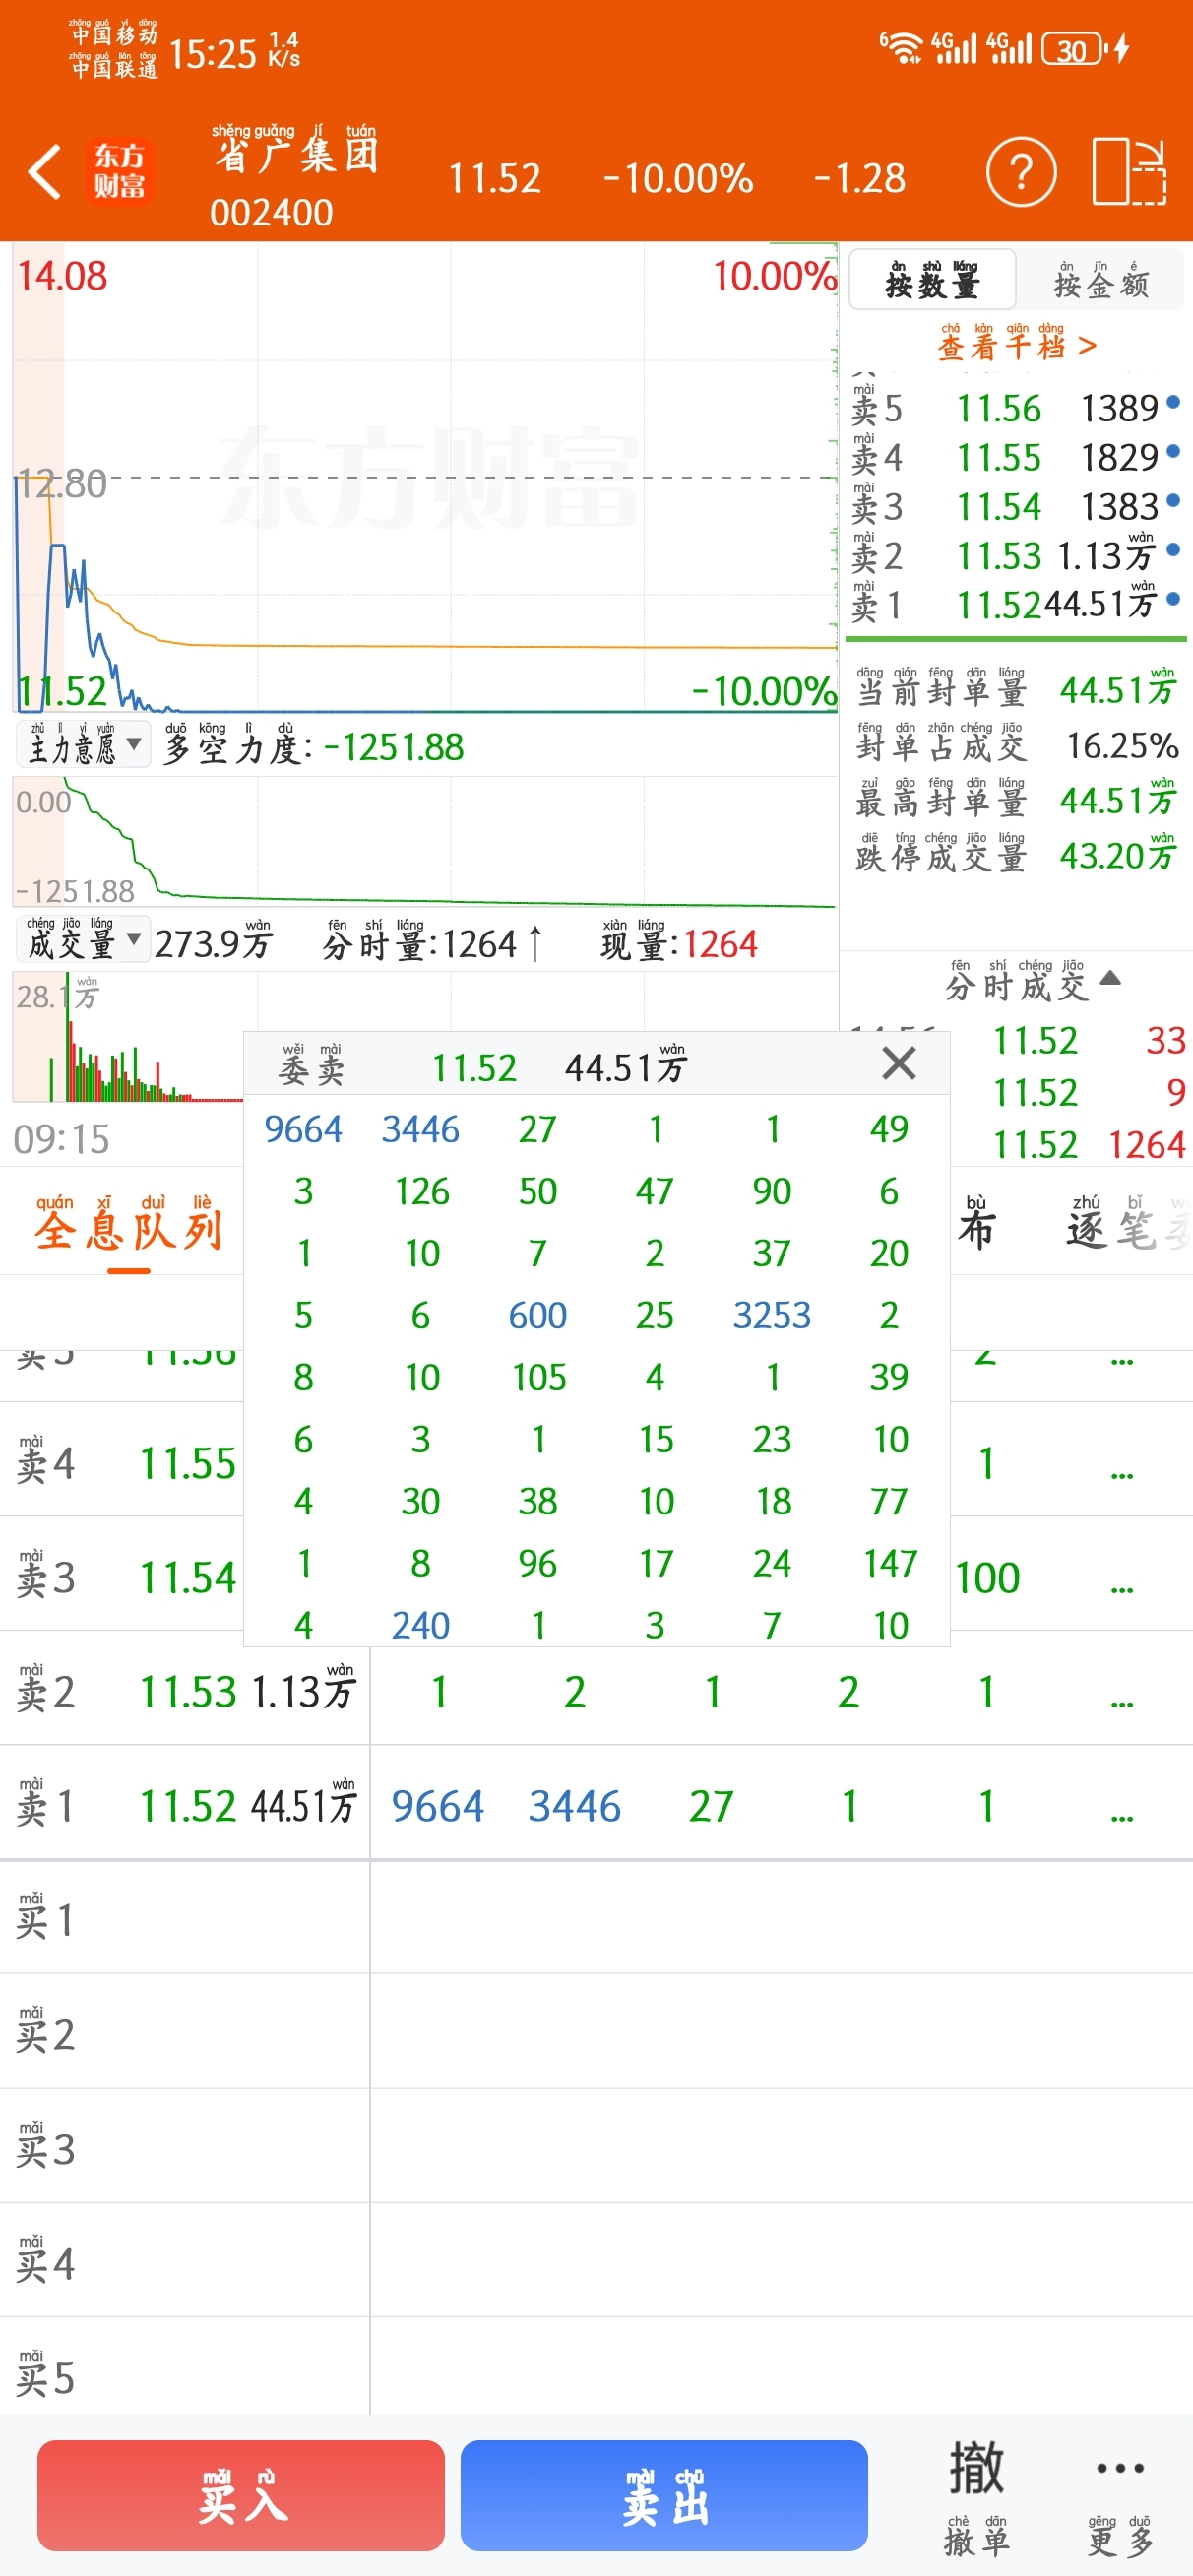Tap order 9664 in popup grid

click(x=303, y=1129)
